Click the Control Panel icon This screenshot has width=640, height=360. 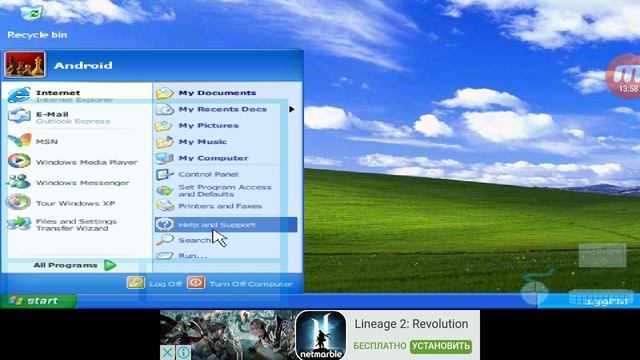click(165, 174)
